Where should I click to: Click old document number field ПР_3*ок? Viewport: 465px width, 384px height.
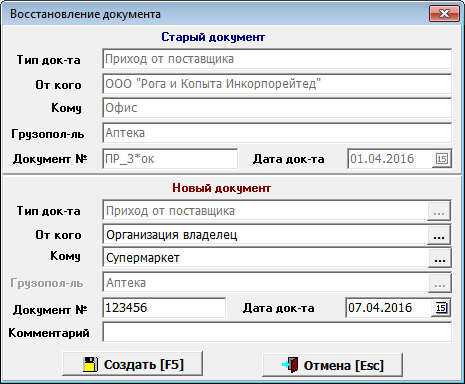click(170, 159)
